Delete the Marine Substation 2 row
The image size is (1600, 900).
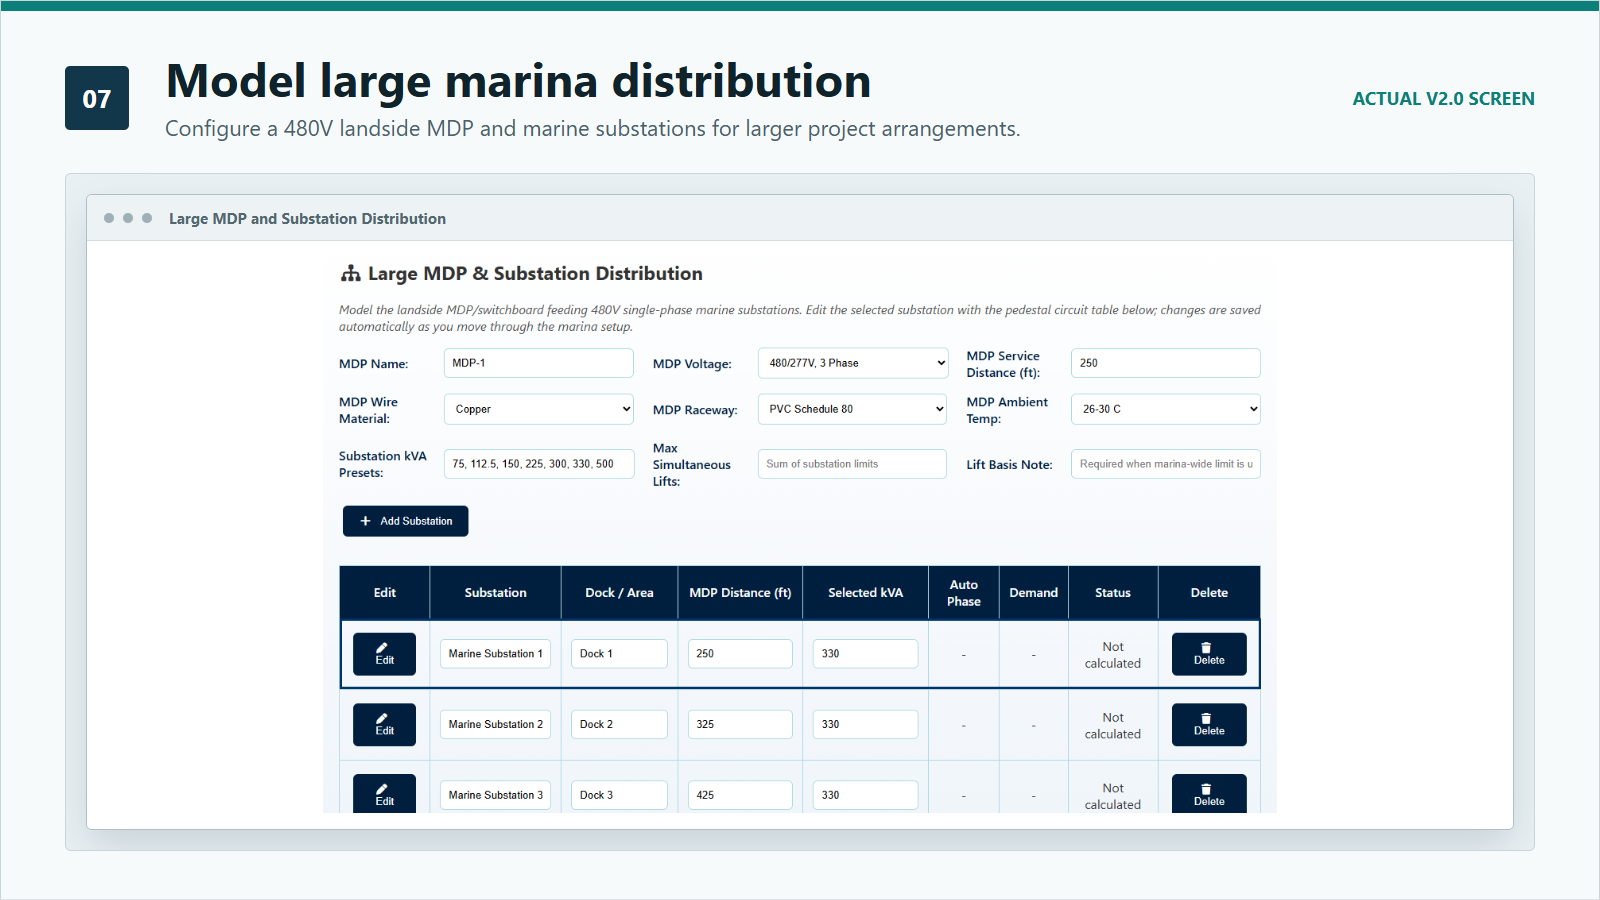click(x=1209, y=725)
